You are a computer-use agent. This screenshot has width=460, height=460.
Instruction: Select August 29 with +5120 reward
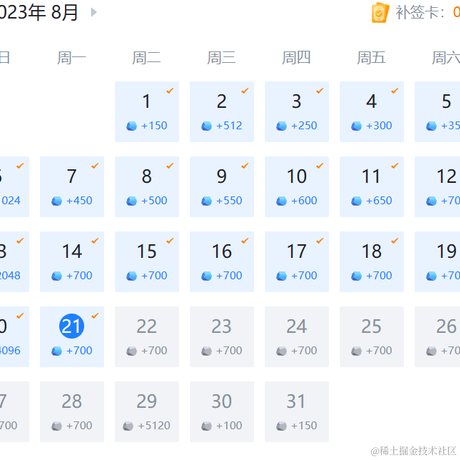click(x=147, y=412)
